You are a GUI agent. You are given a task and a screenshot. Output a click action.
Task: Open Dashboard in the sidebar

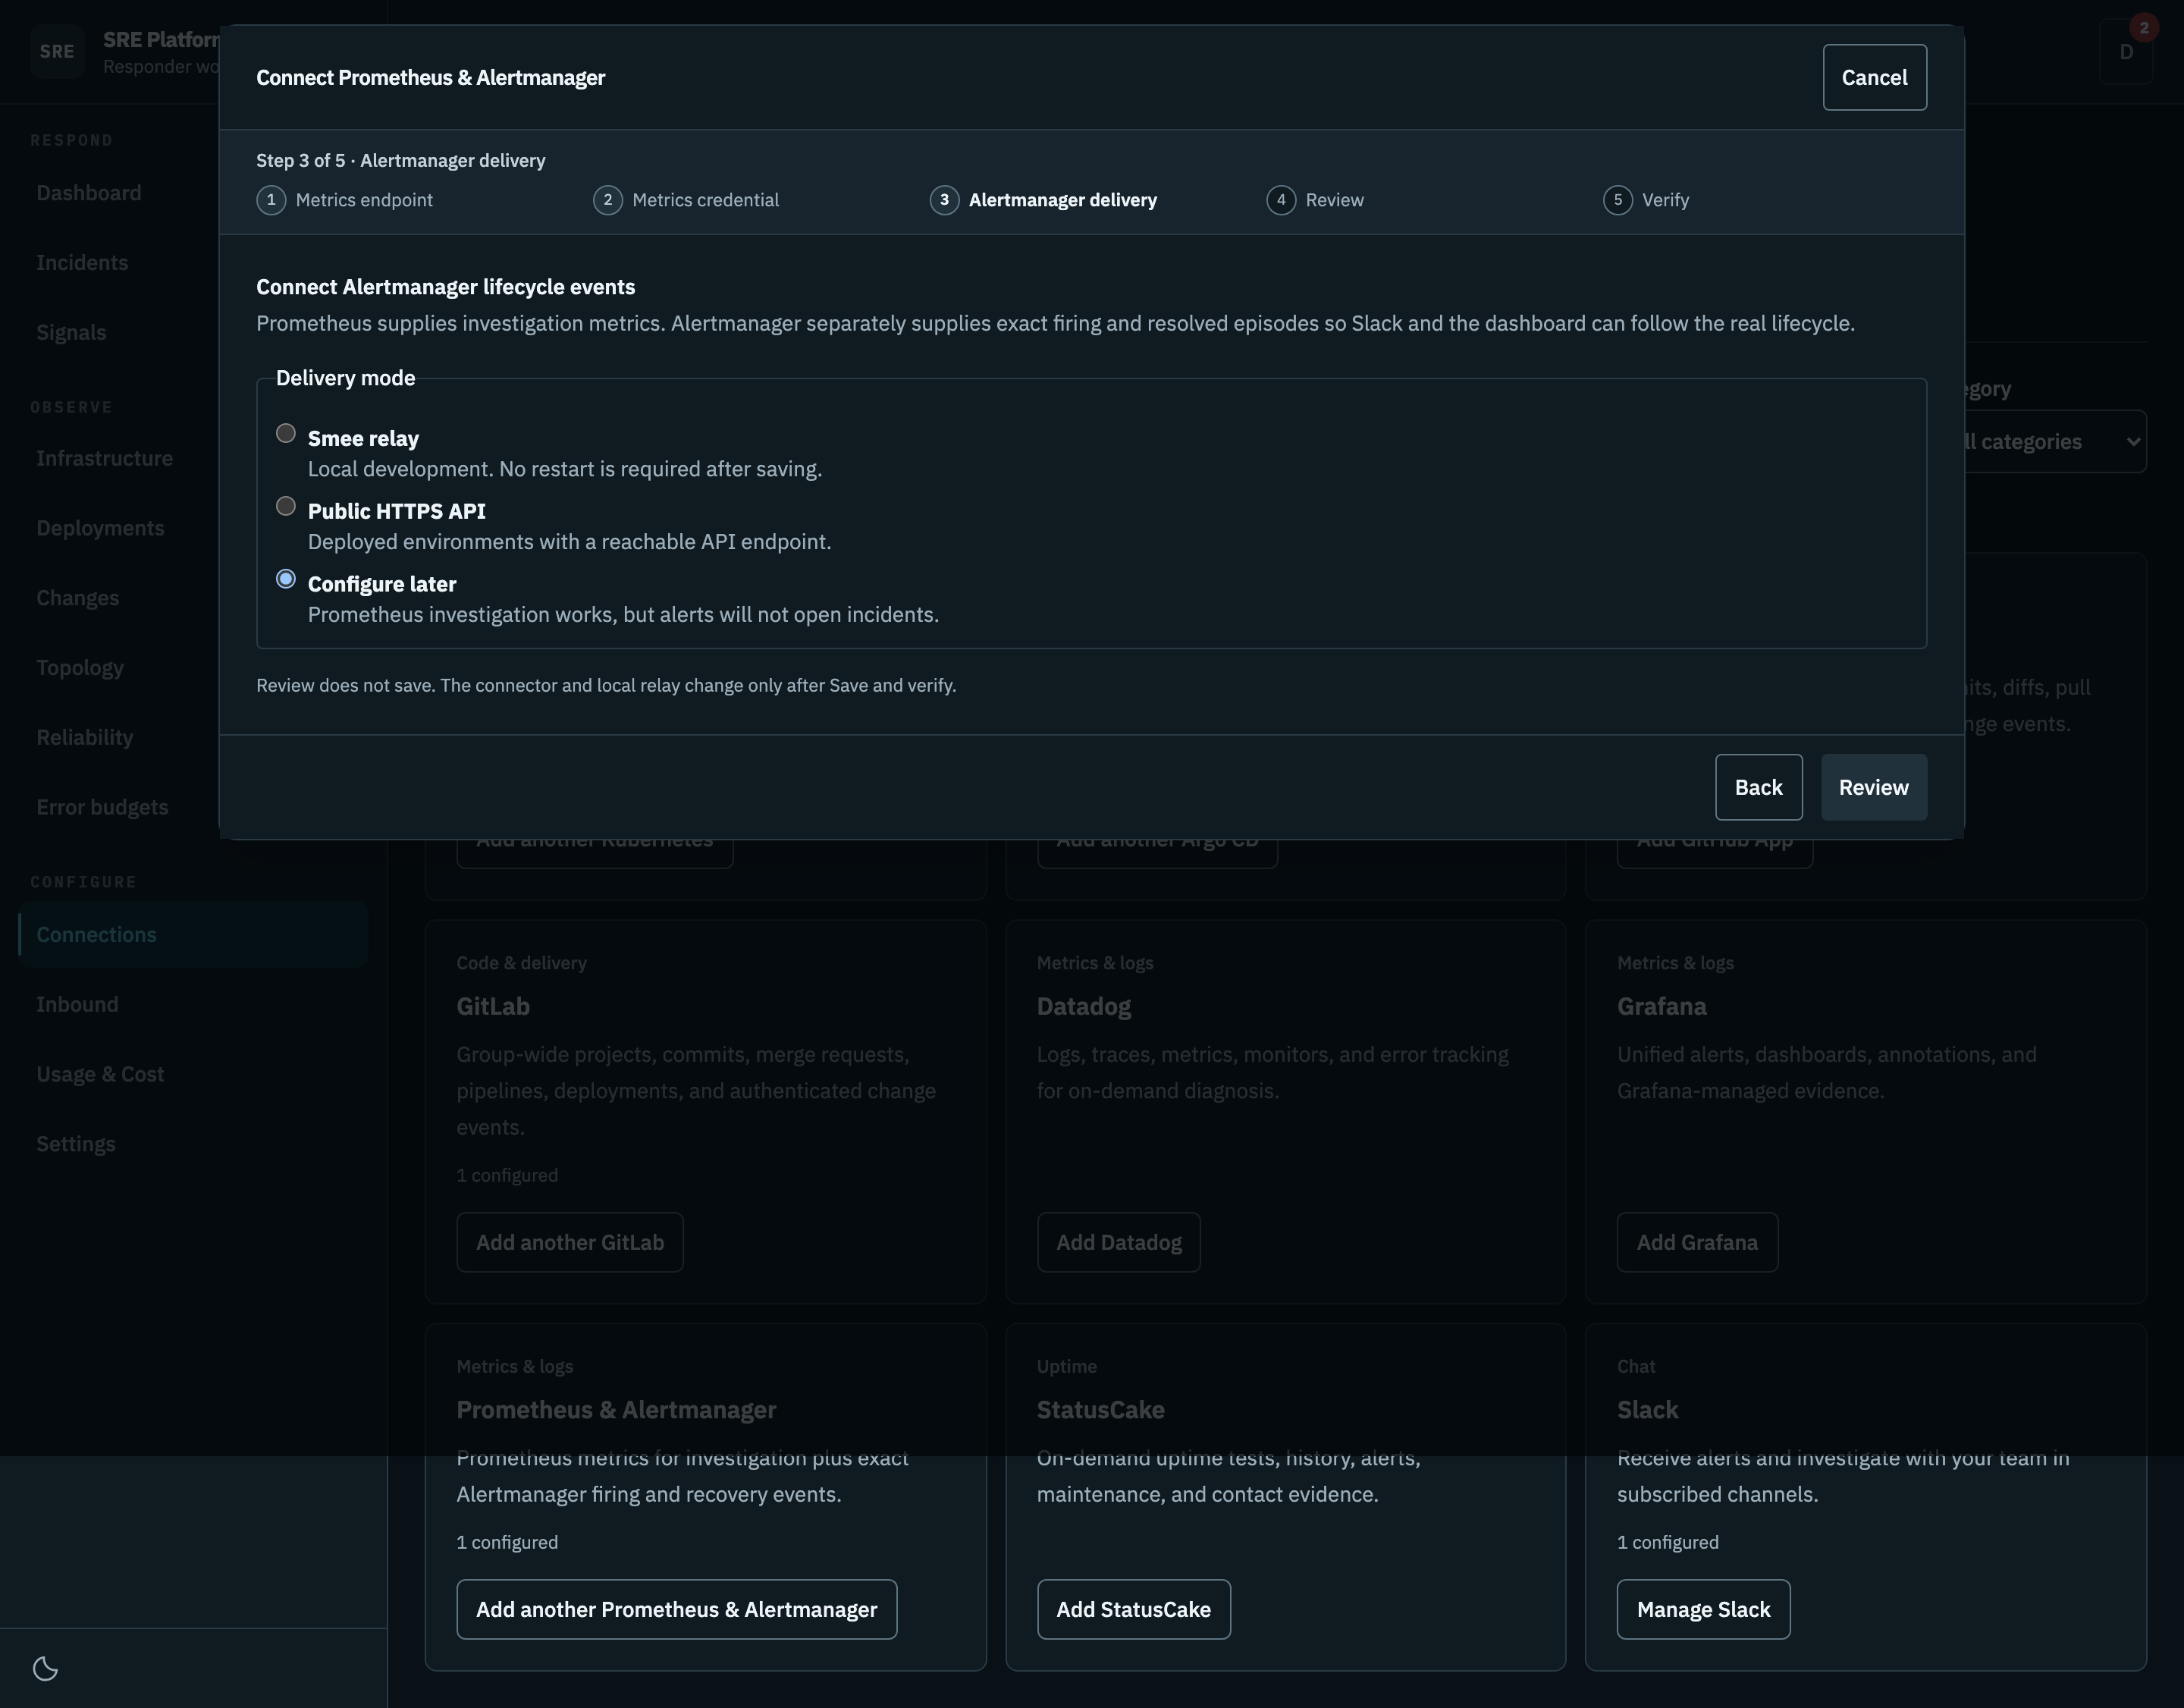coord(193,193)
